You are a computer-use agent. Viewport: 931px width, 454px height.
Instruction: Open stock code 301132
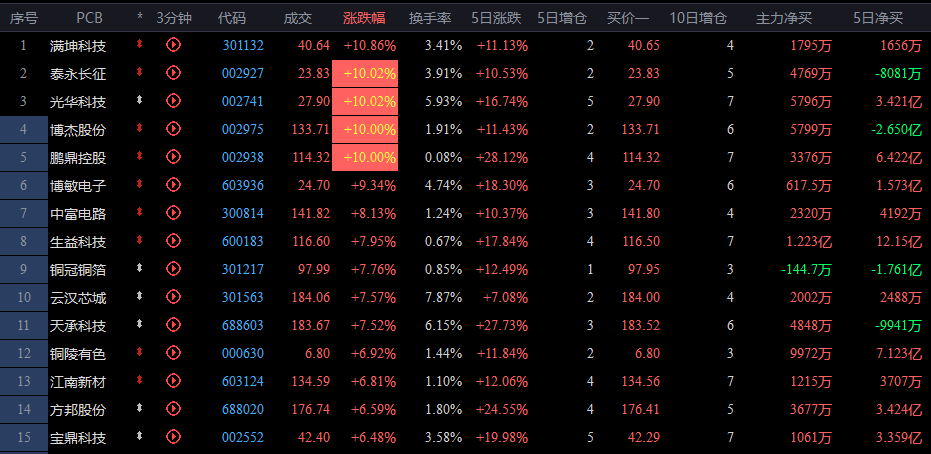click(243, 45)
